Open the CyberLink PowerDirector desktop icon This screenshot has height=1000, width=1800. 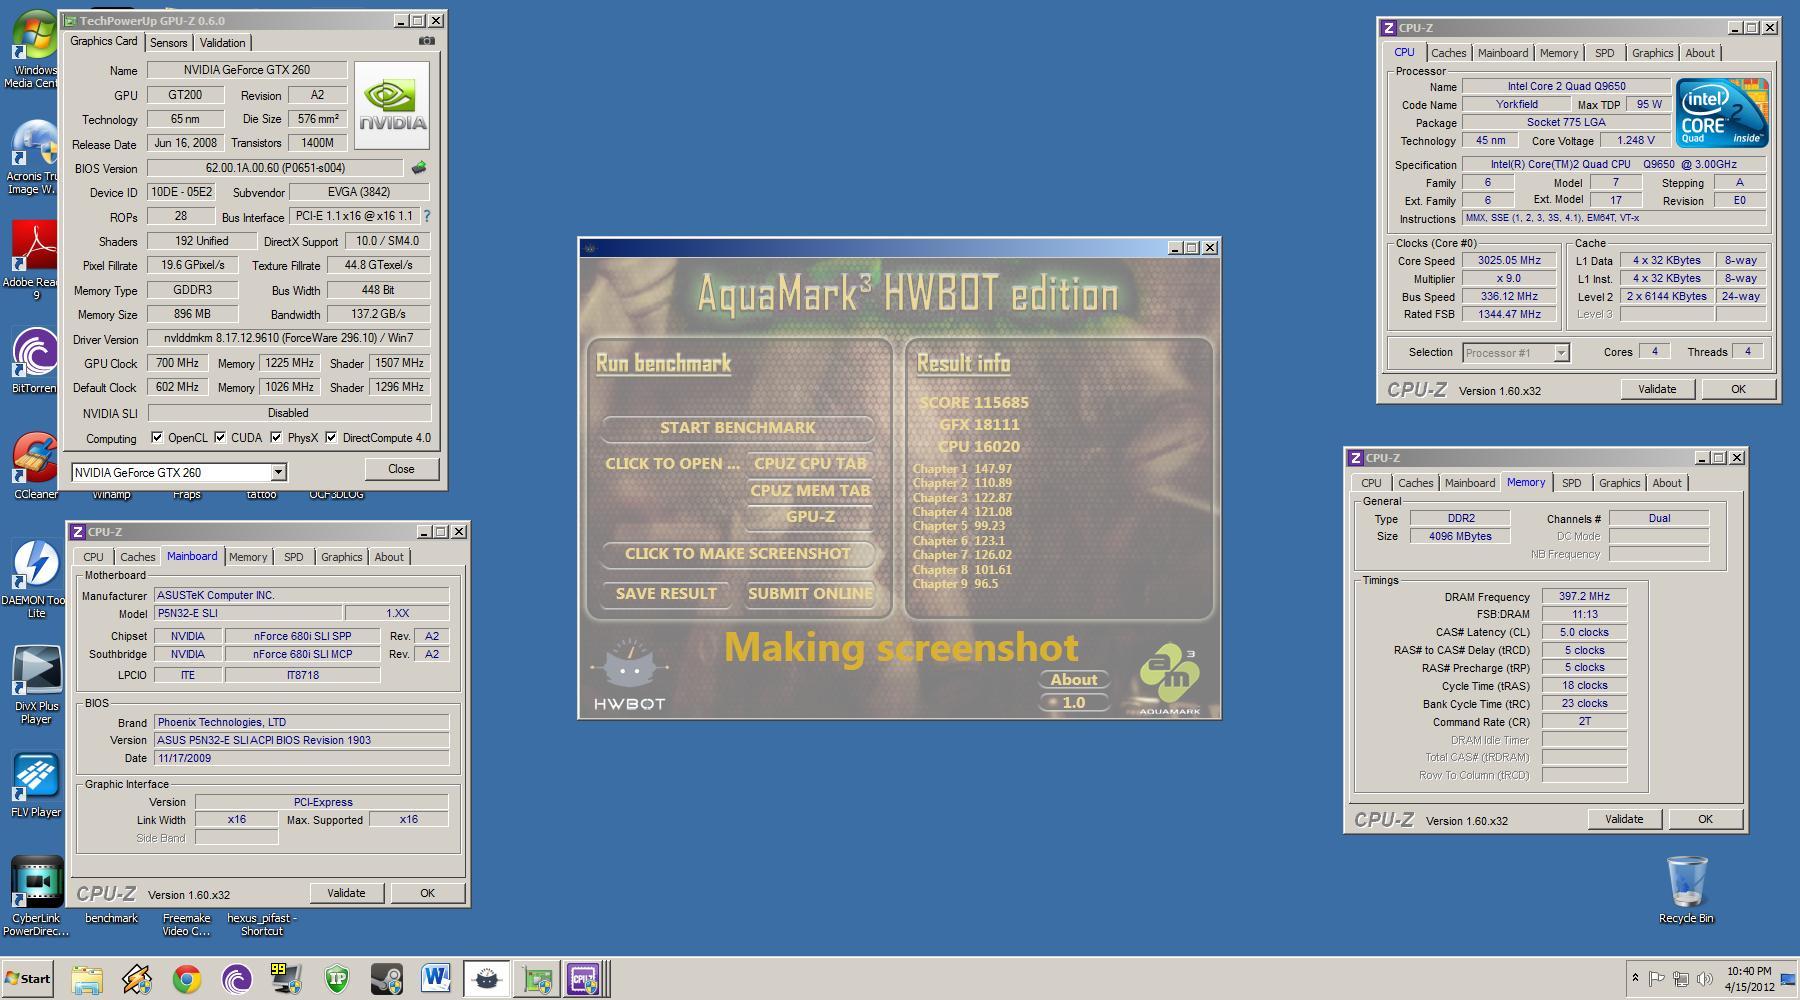[x=36, y=895]
